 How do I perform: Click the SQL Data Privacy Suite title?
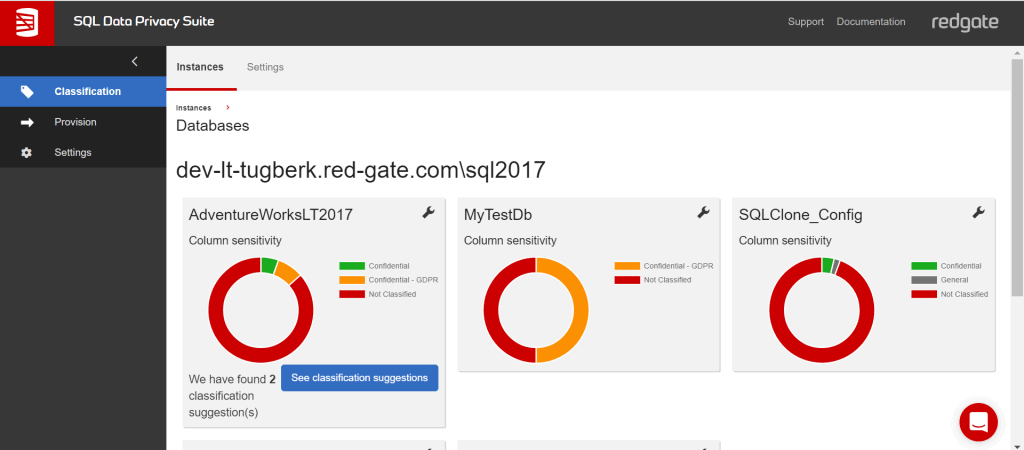(x=144, y=22)
